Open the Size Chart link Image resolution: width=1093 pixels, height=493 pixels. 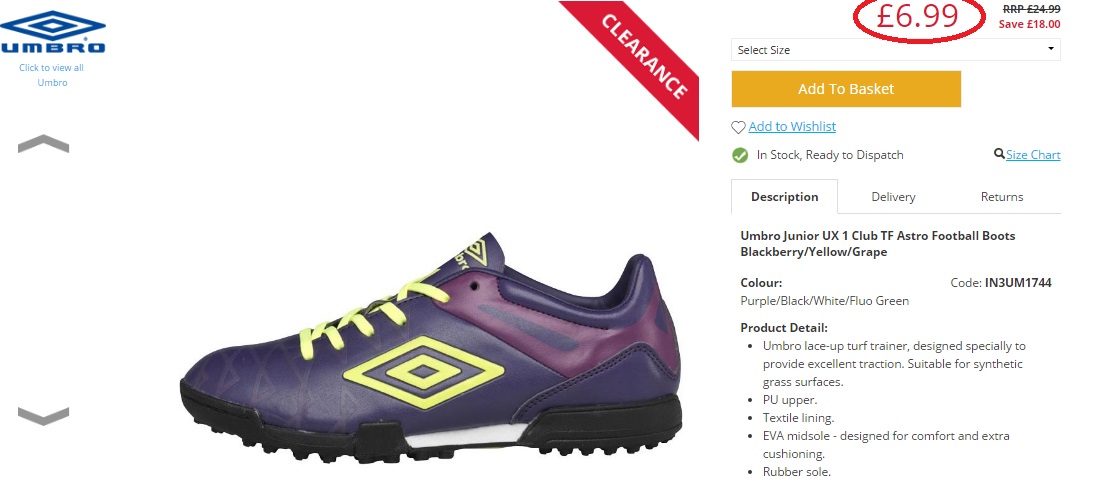[x=1033, y=155]
